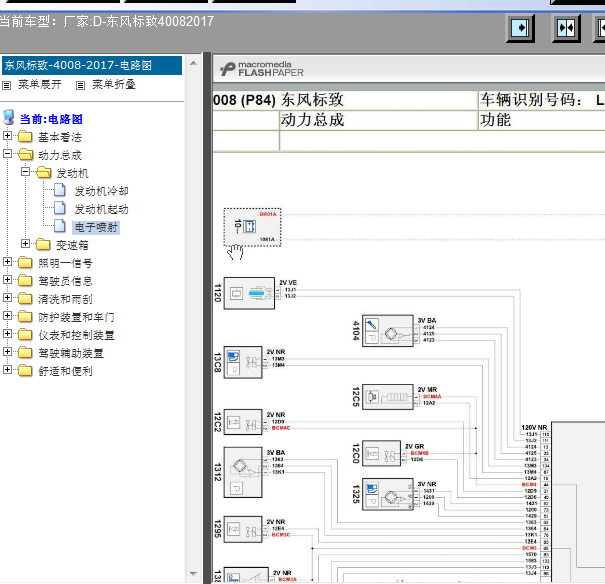Screen dimensions: 605x584
Task: Click the 菜单折叠 list icon
Action: tap(80, 85)
